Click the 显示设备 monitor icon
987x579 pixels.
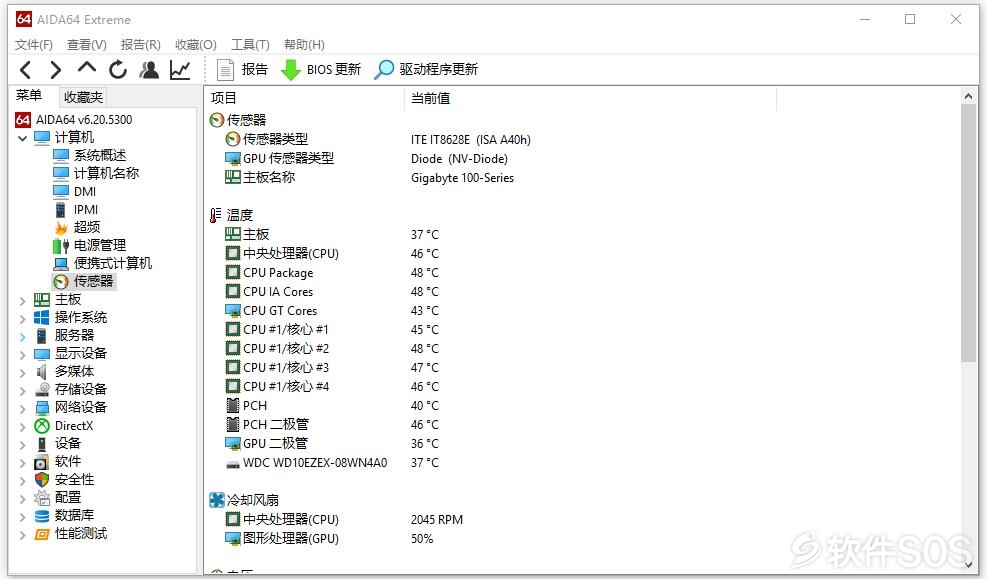coord(42,354)
